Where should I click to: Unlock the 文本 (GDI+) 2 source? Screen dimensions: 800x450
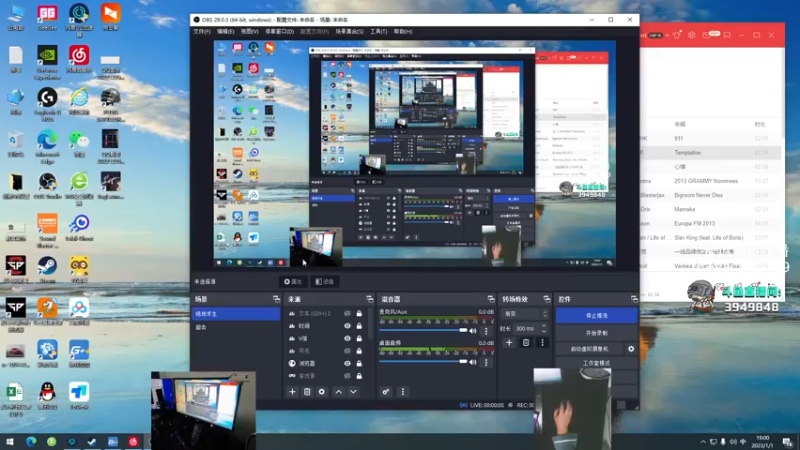click(x=359, y=313)
